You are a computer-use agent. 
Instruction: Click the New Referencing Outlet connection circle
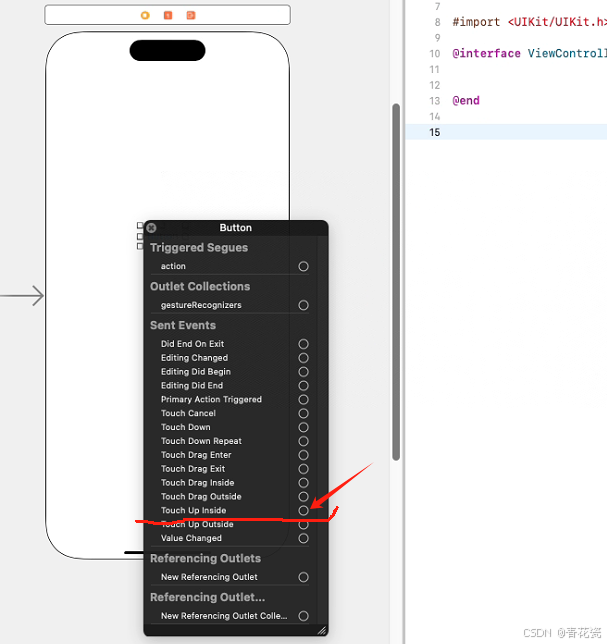click(x=304, y=577)
